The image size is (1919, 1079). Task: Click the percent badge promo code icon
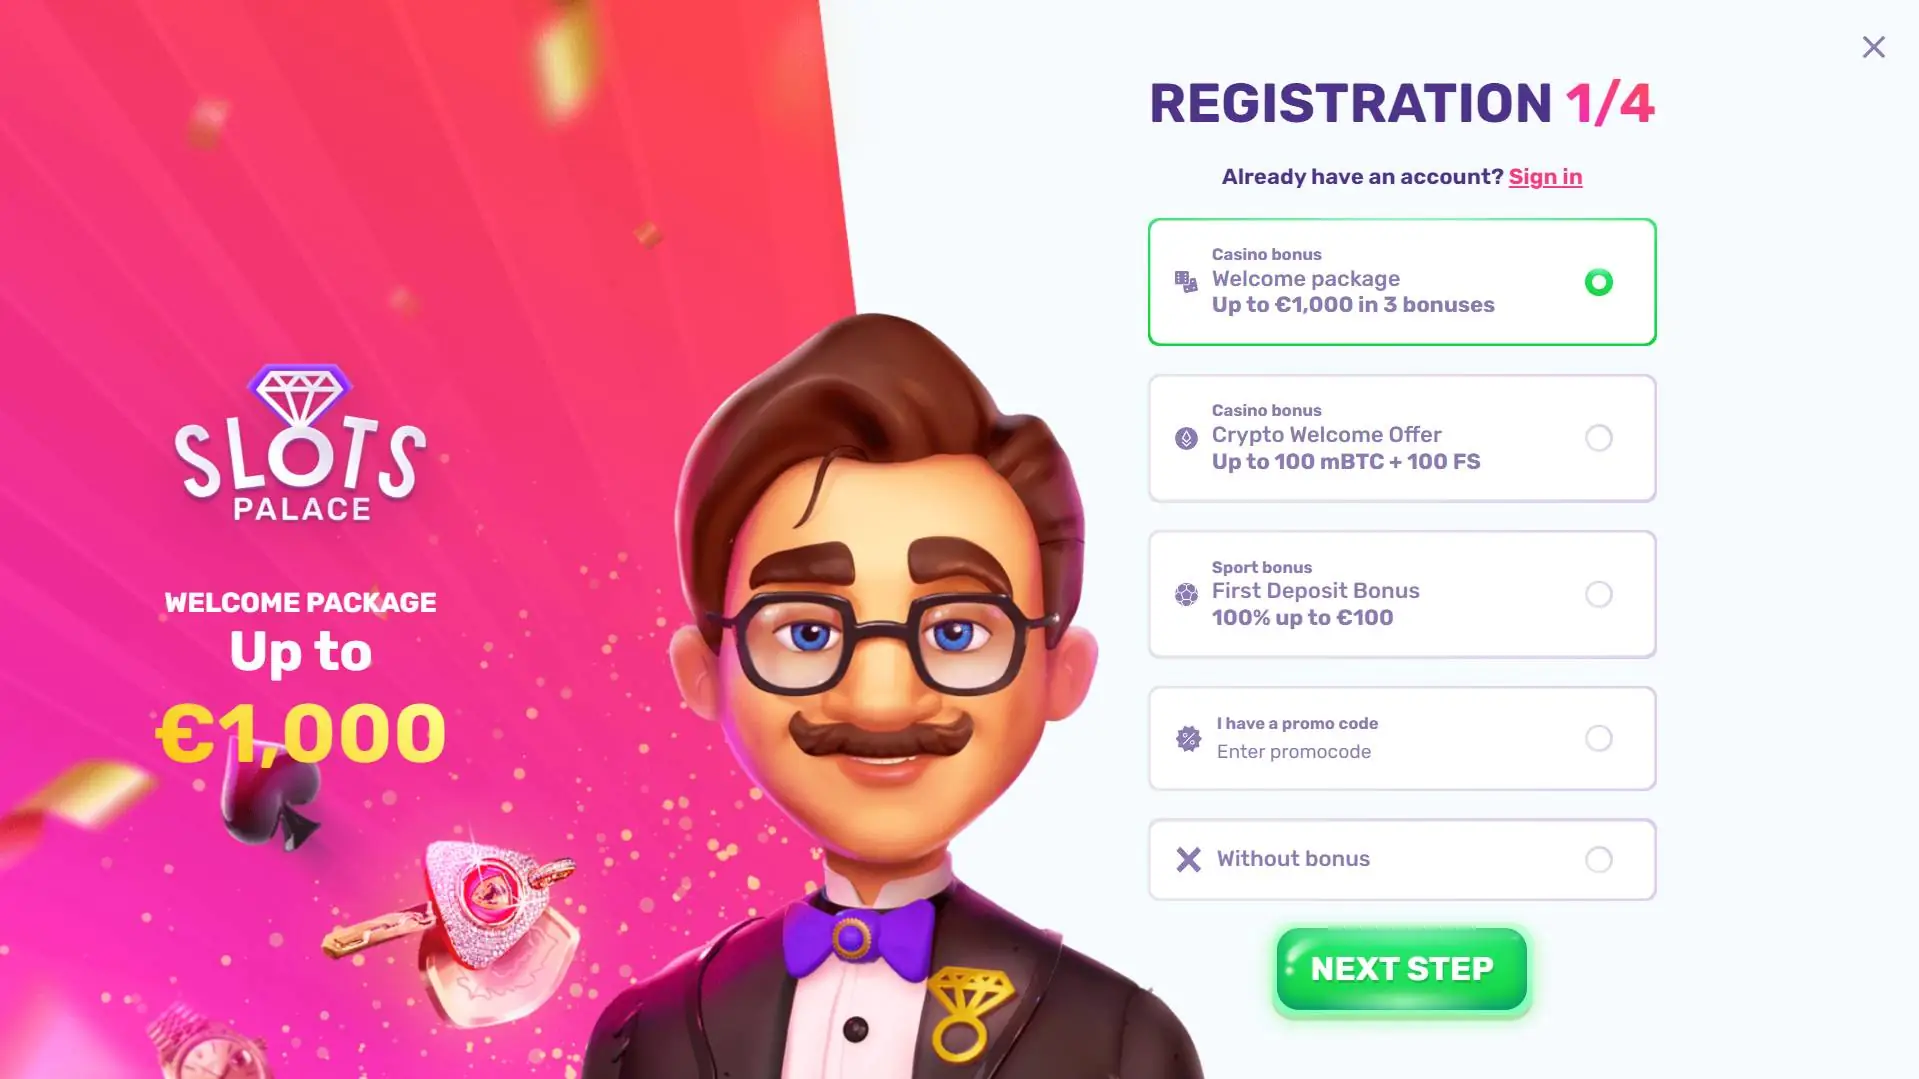pyautogui.click(x=1188, y=738)
